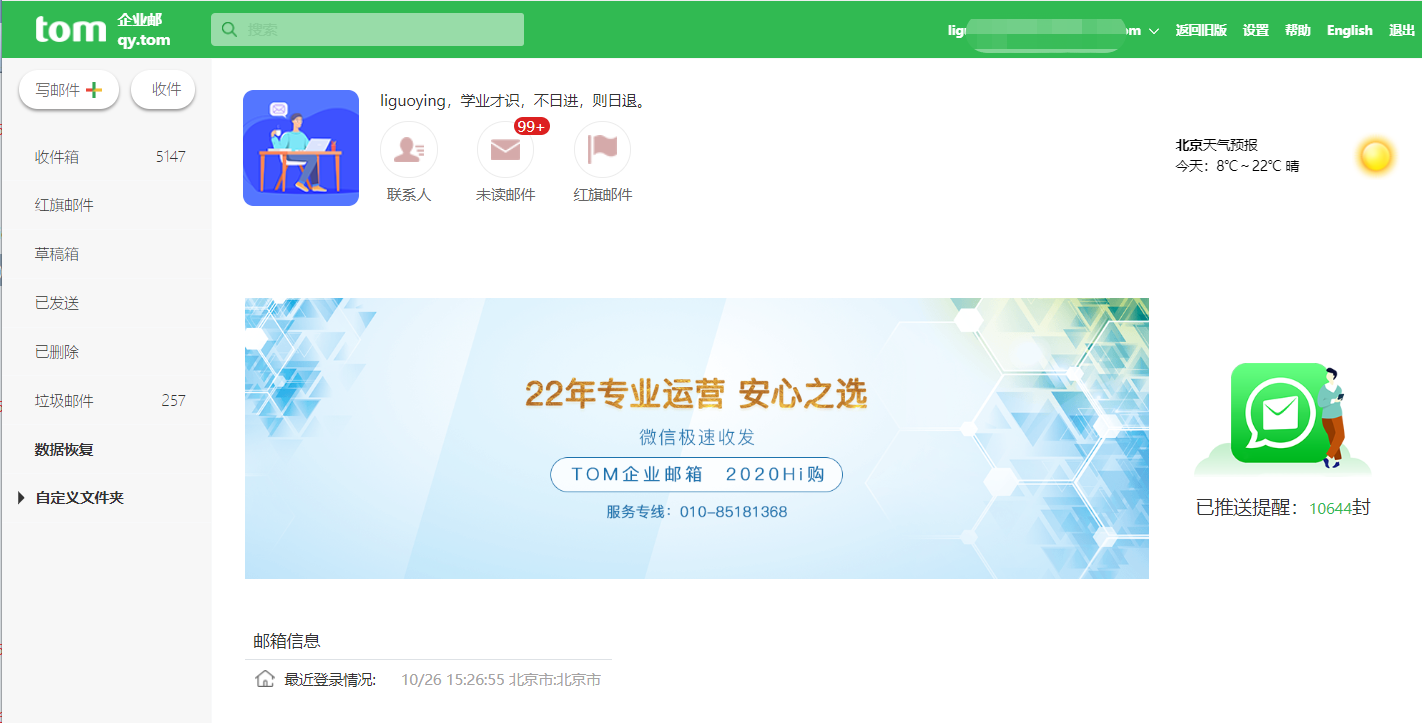Click the sun weather icon
Screen dimensions: 1422x723
point(1377,156)
